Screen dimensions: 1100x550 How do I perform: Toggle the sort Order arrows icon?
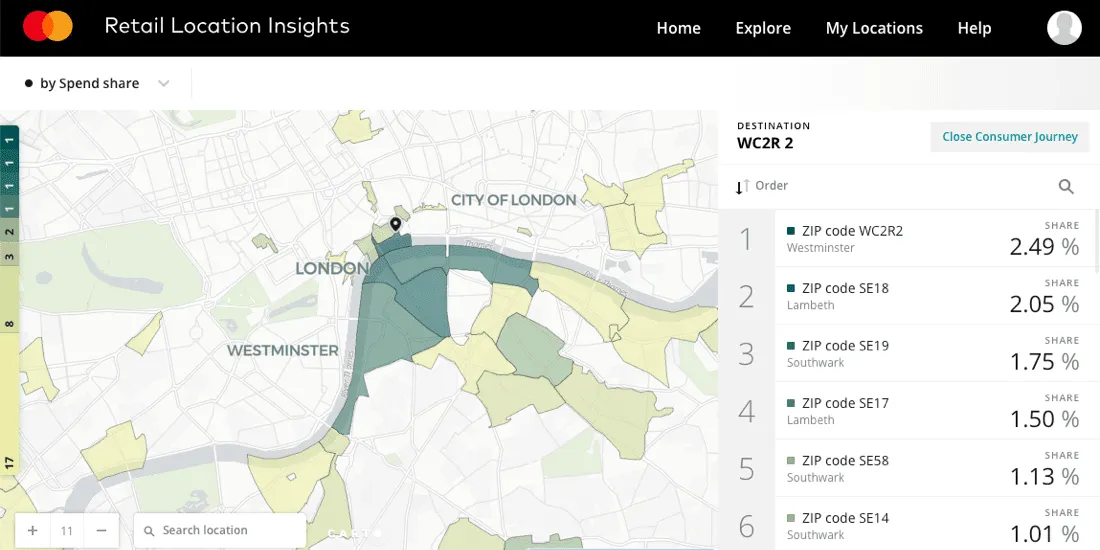point(742,187)
